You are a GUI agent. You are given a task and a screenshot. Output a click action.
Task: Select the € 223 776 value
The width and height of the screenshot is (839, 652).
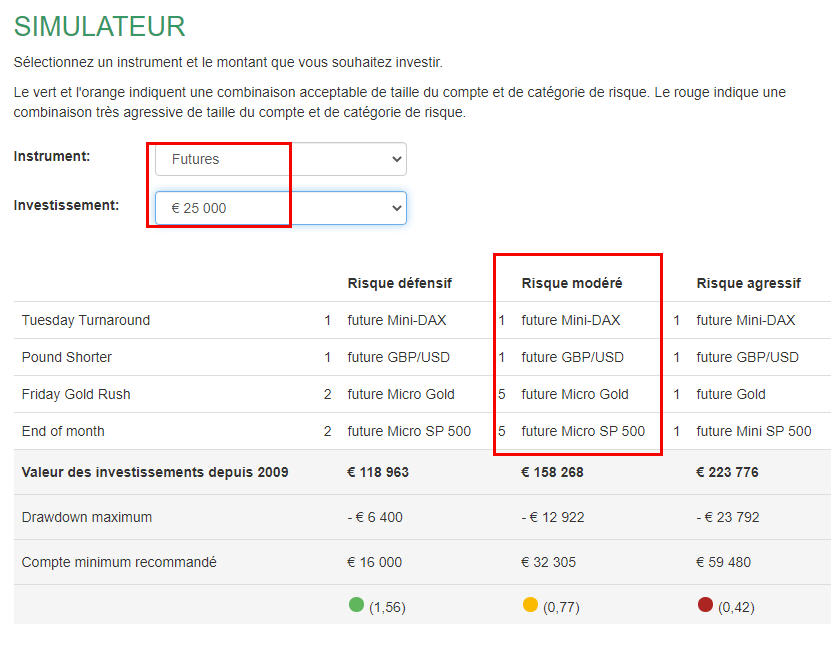click(x=727, y=472)
